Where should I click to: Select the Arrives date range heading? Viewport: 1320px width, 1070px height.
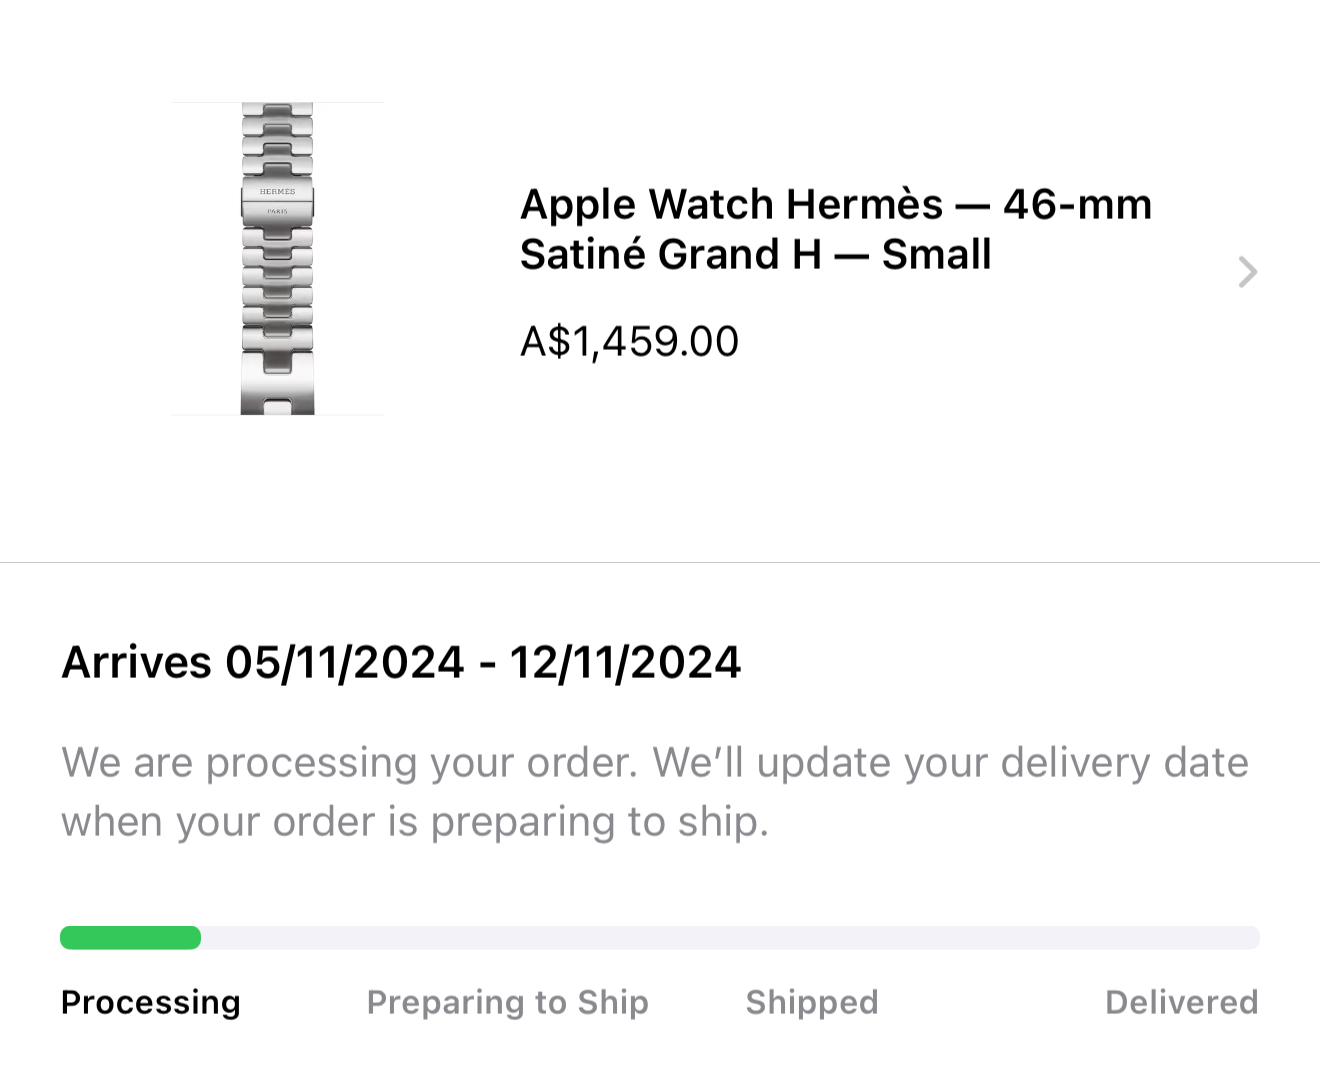pyautogui.click(x=400, y=662)
